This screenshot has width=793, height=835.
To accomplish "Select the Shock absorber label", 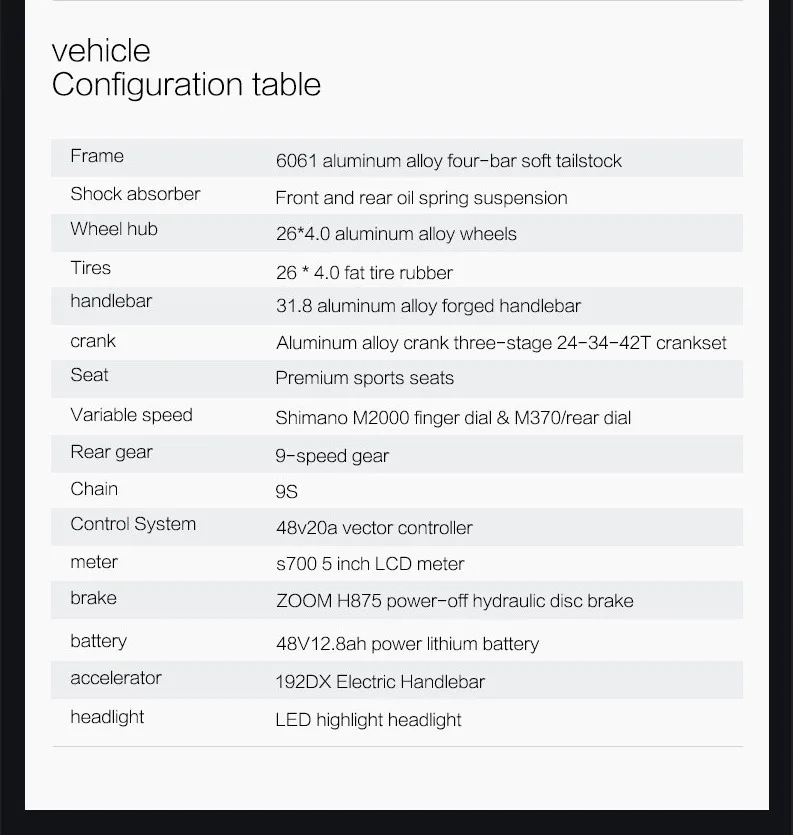I will [x=135, y=194].
